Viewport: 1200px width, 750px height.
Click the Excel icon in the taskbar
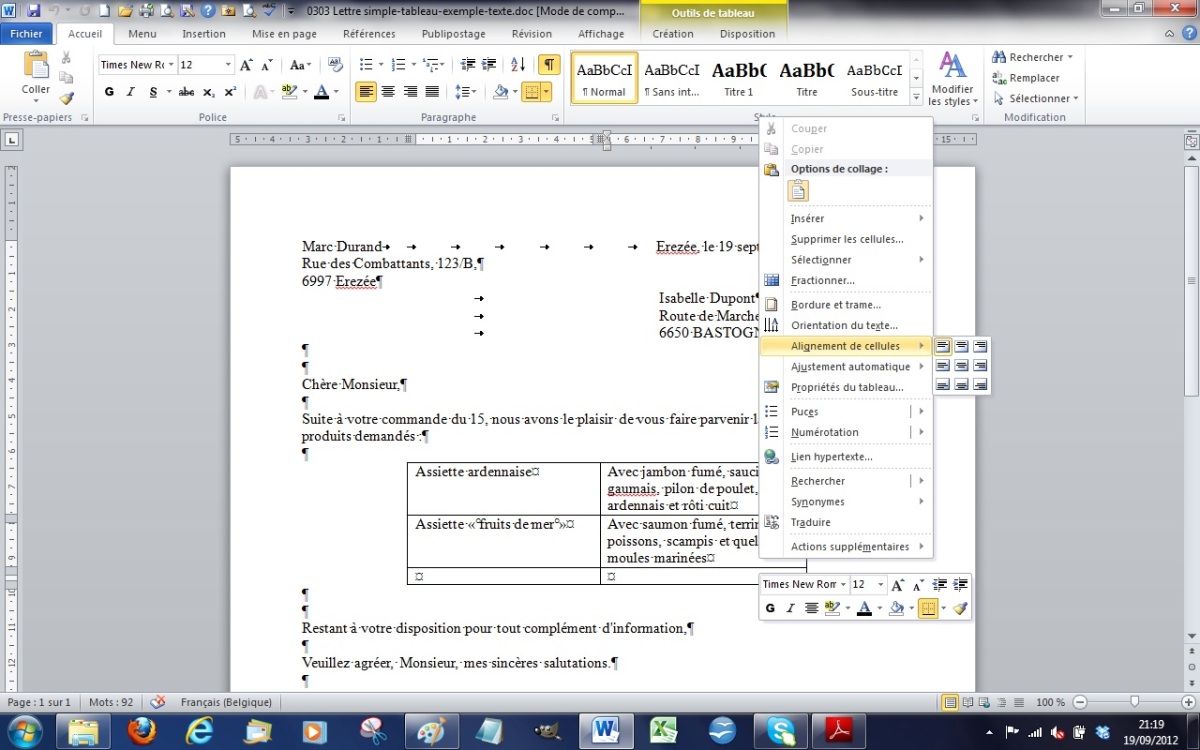pyautogui.click(x=664, y=731)
